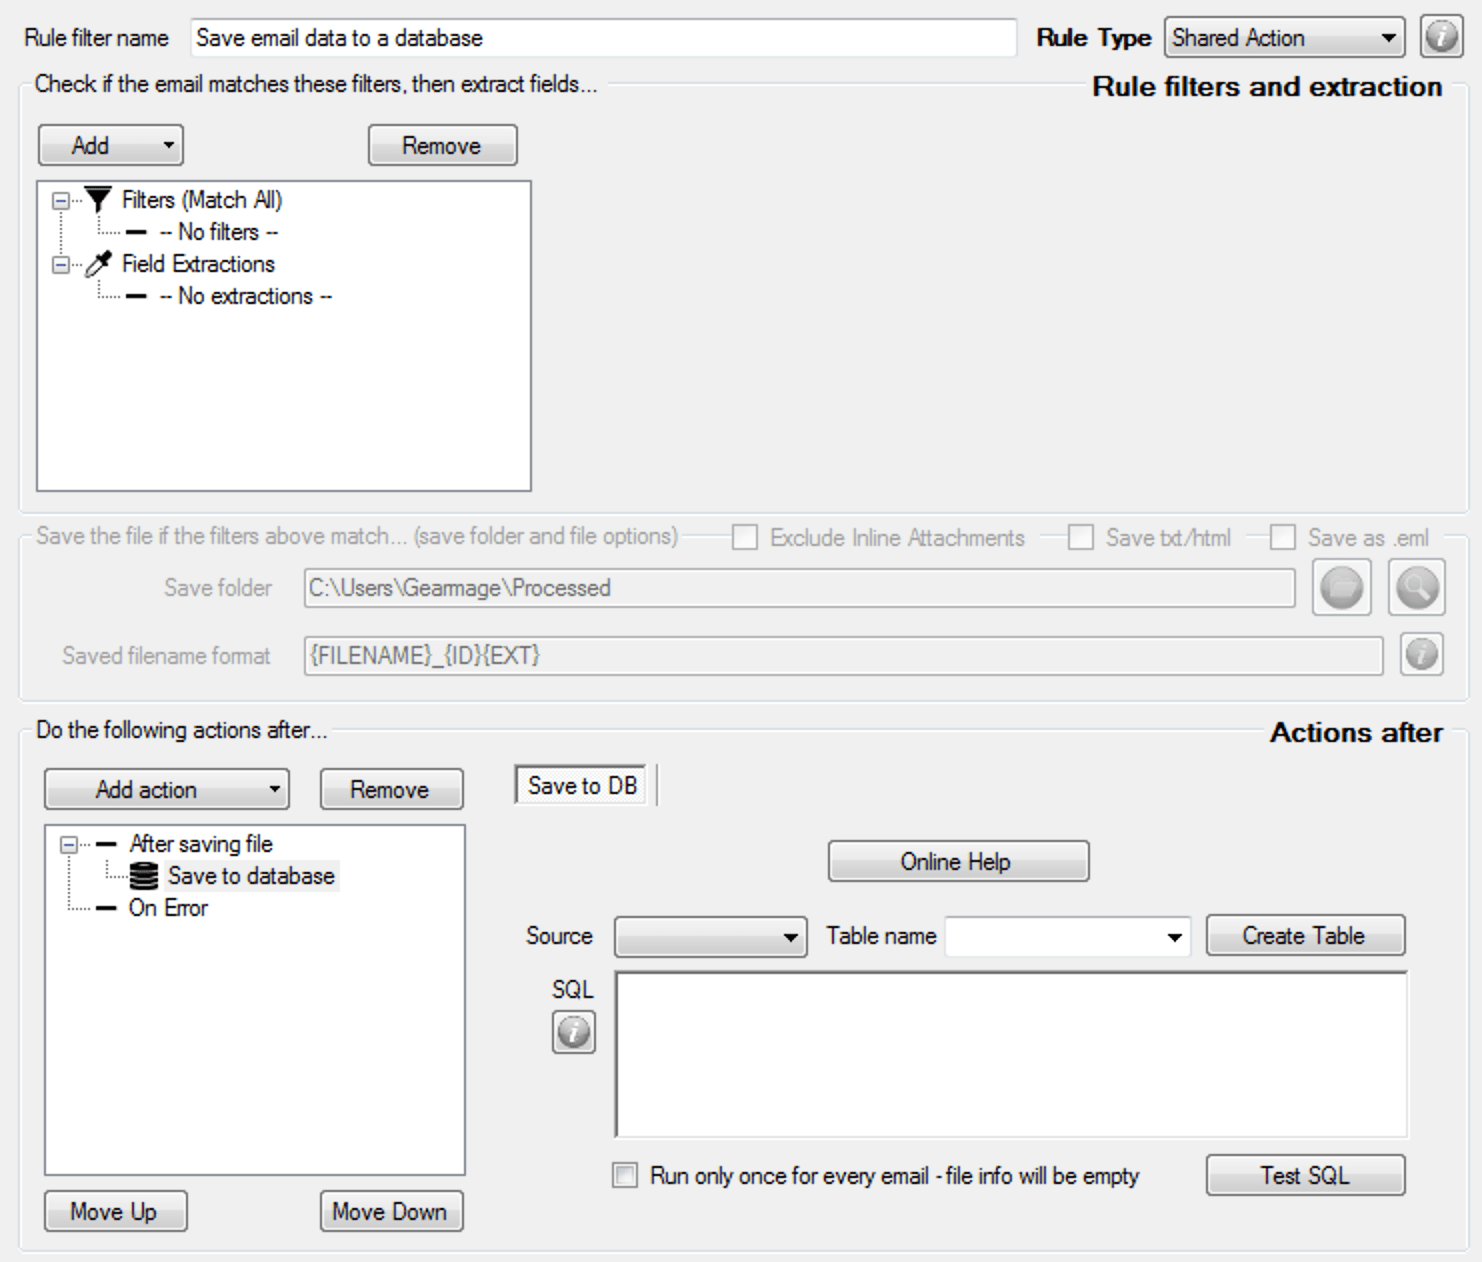Click the SQL info icon
Viewport: 1482px width, 1262px height.
point(573,1032)
